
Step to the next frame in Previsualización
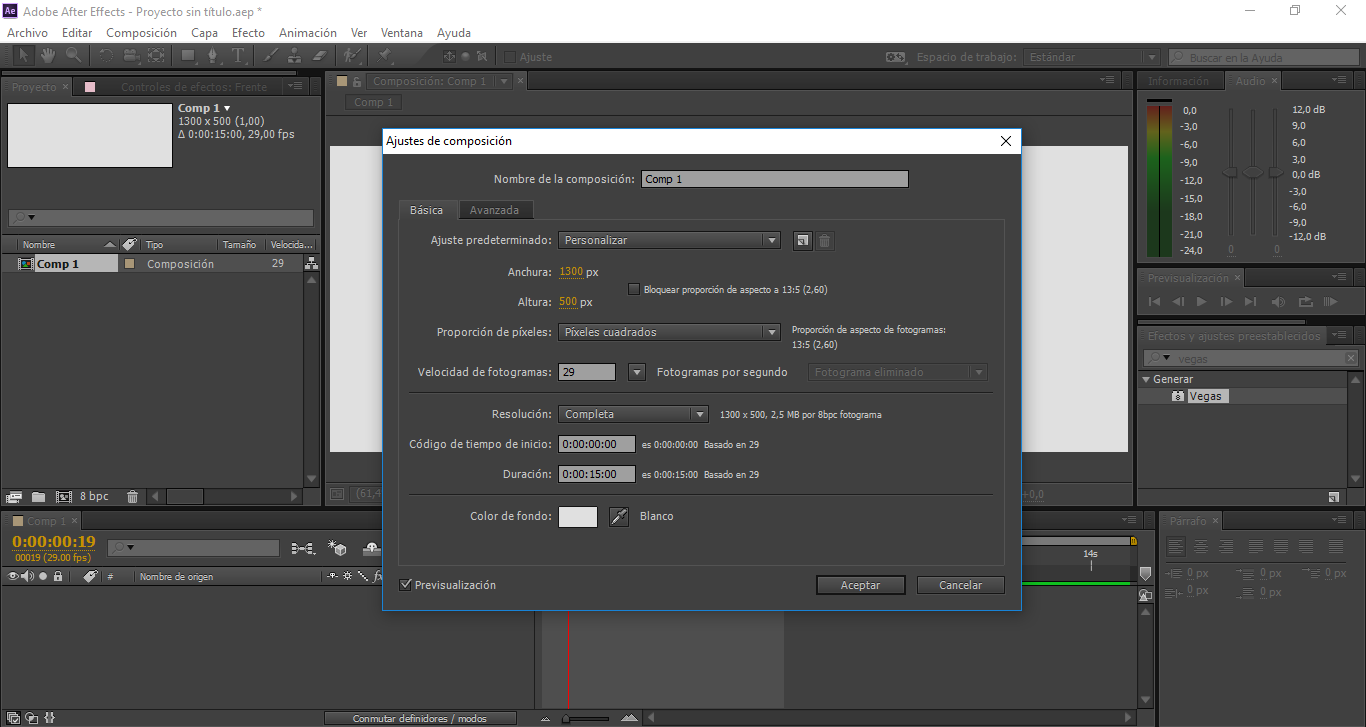pos(1226,301)
